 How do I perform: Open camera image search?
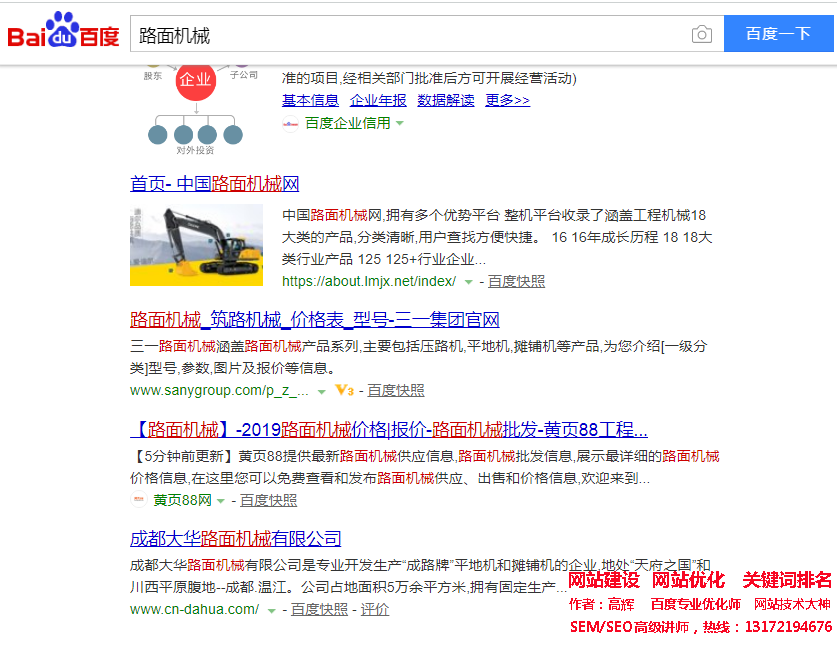(x=702, y=35)
